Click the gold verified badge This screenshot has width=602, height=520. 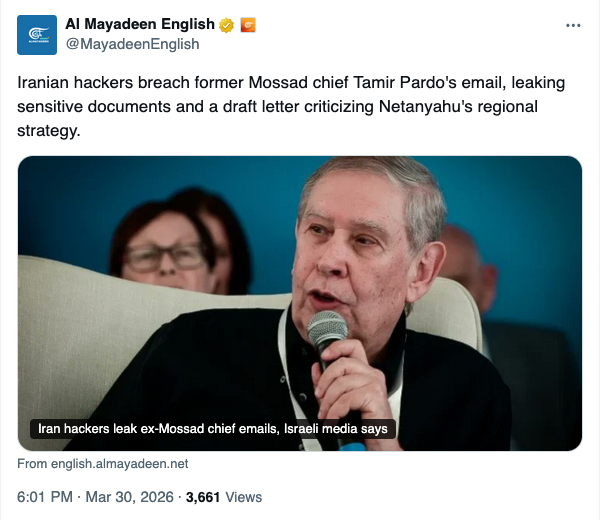[227, 25]
